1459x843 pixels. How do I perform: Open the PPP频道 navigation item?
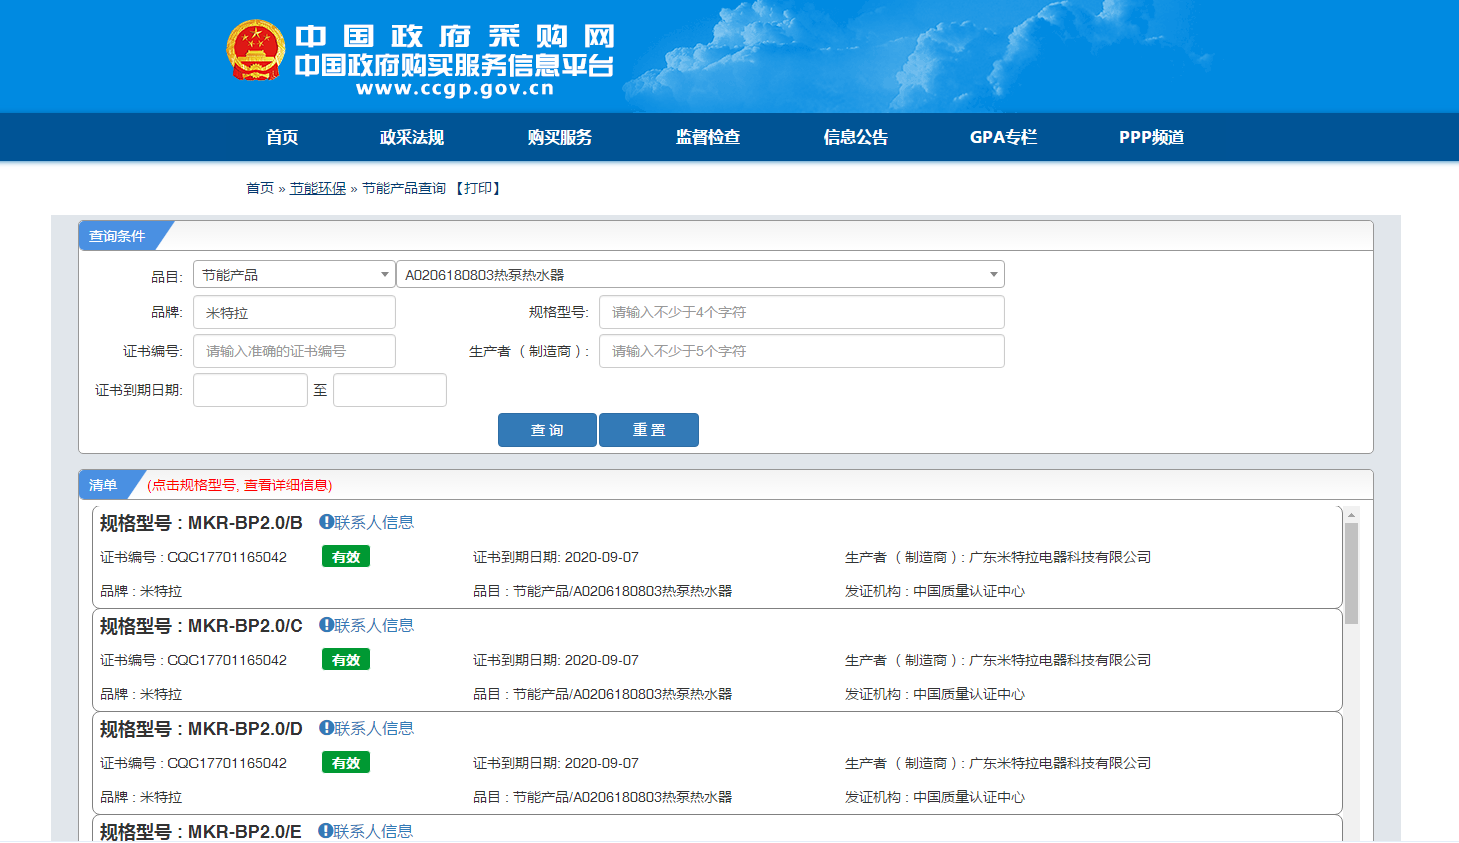1151,137
